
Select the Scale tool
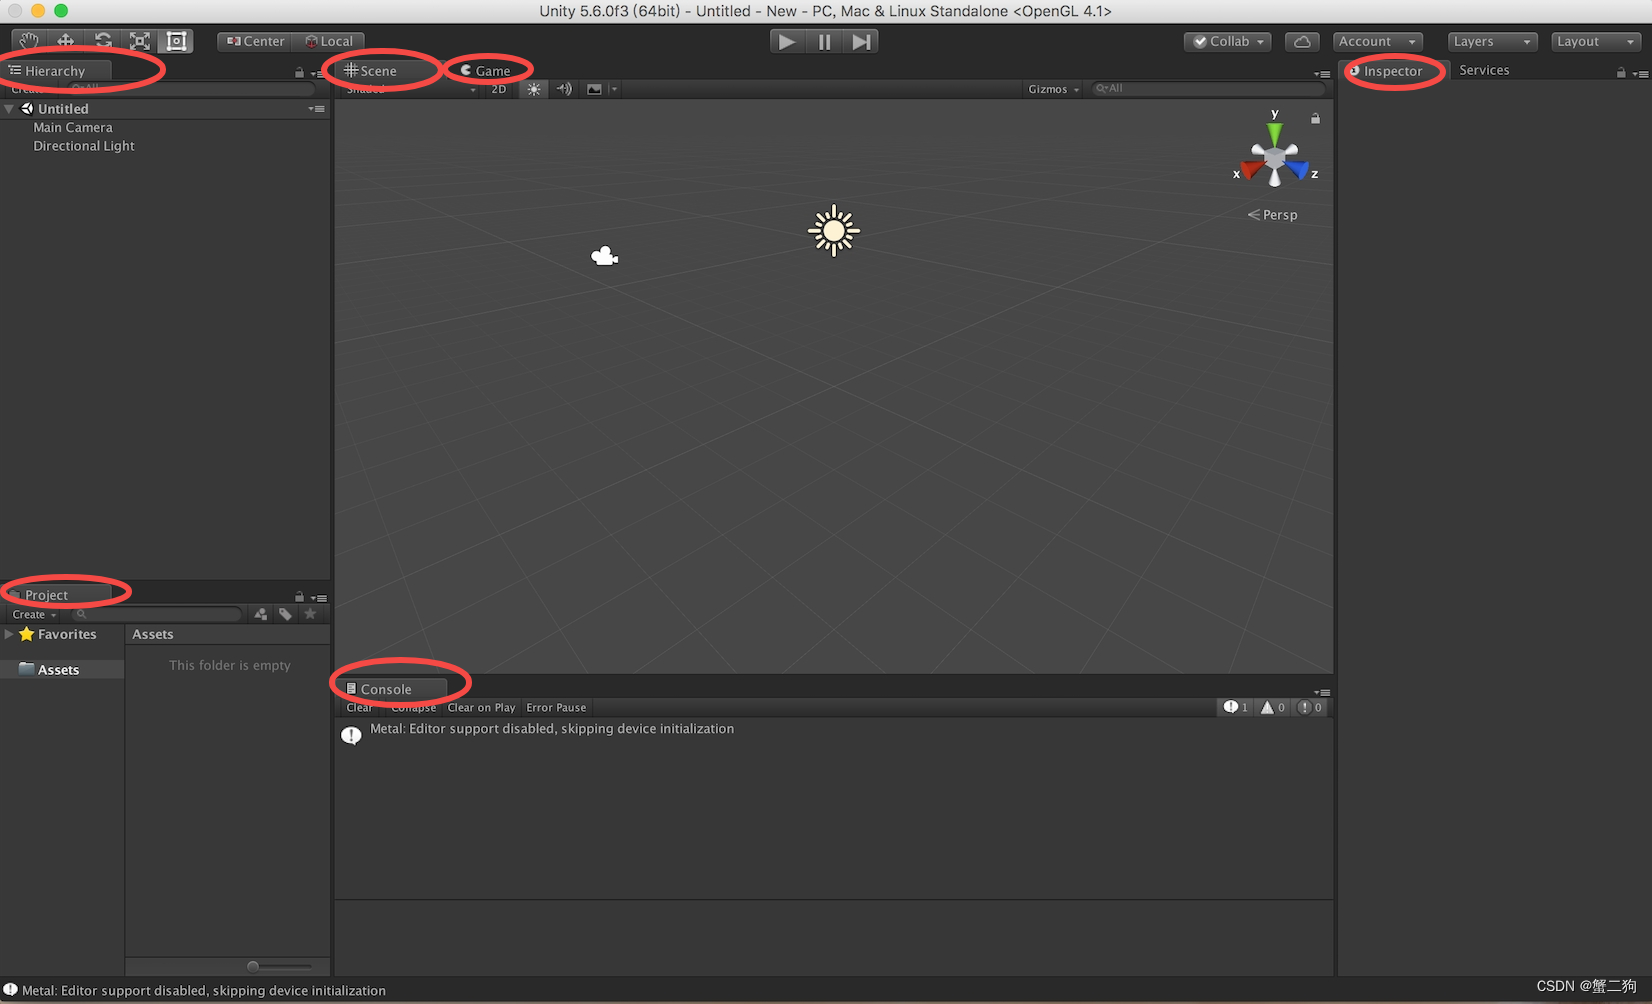pos(140,41)
